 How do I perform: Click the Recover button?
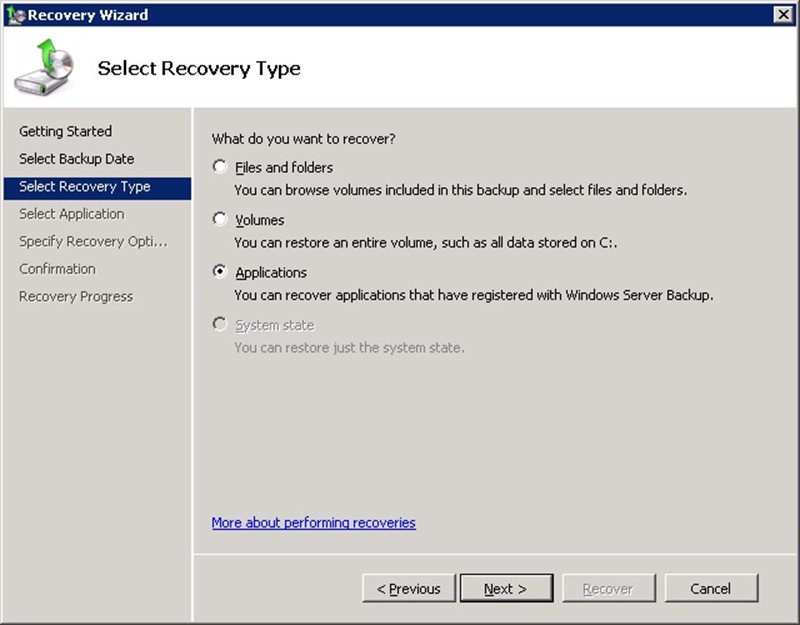(x=609, y=589)
